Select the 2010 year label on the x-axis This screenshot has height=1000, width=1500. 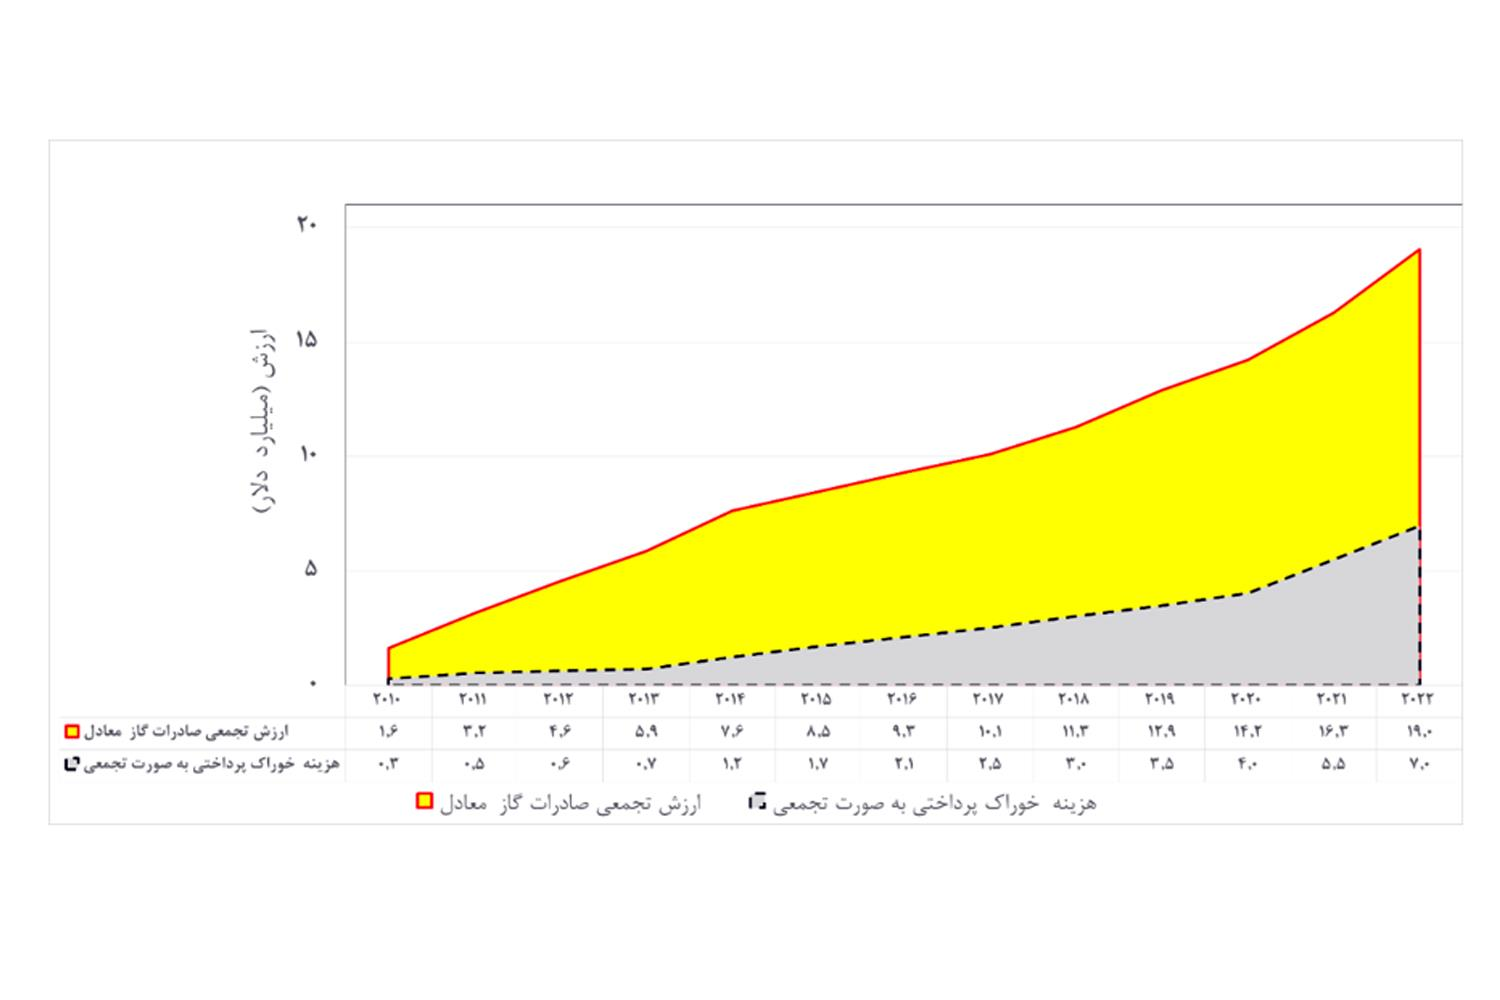pyautogui.click(x=388, y=699)
